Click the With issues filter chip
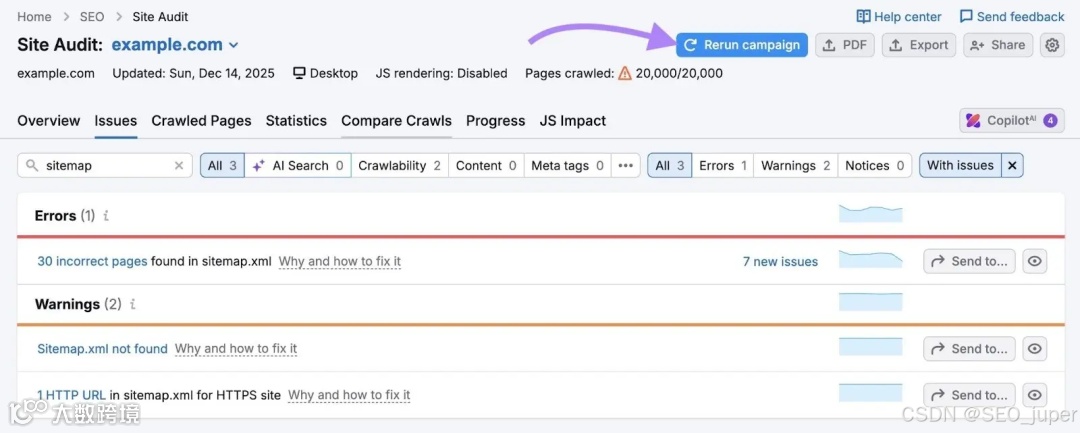The height and width of the screenshot is (433, 1080). (x=960, y=165)
